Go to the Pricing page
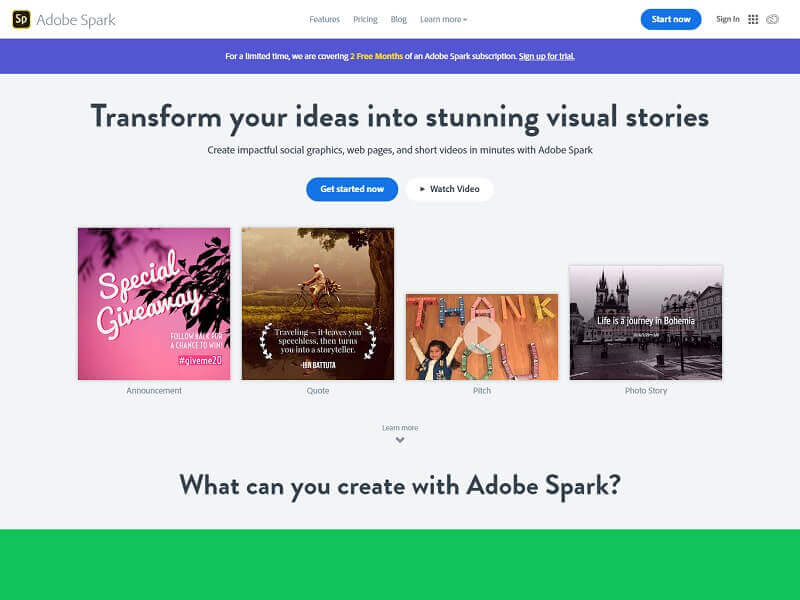This screenshot has height=600, width=800. tap(365, 19)
